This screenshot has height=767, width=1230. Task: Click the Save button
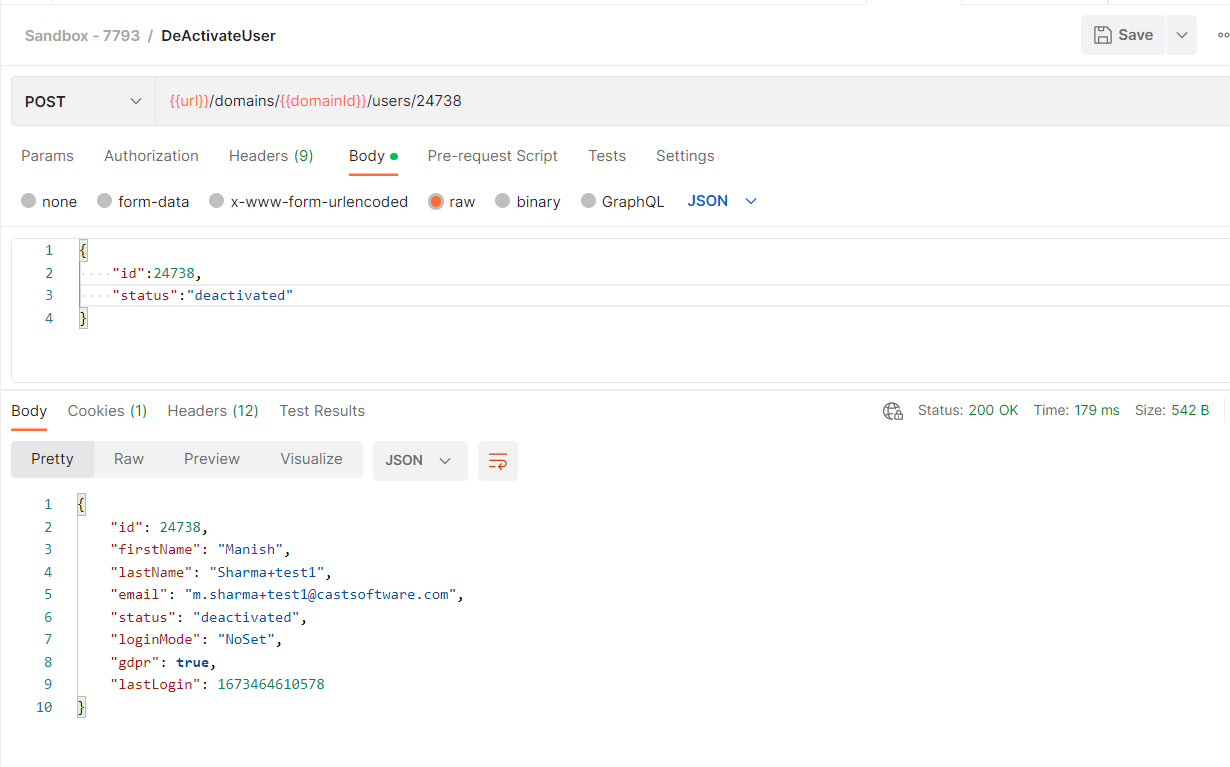(1123, 35)
